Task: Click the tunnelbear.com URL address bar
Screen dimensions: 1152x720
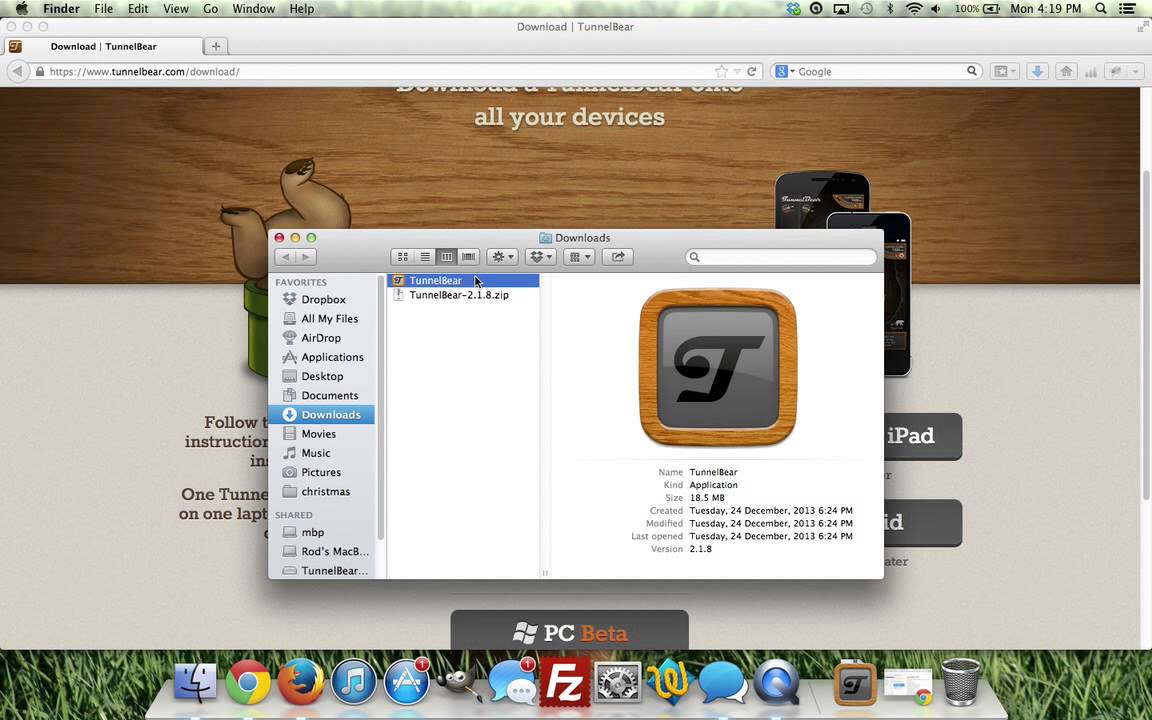Action: (373, 71)
